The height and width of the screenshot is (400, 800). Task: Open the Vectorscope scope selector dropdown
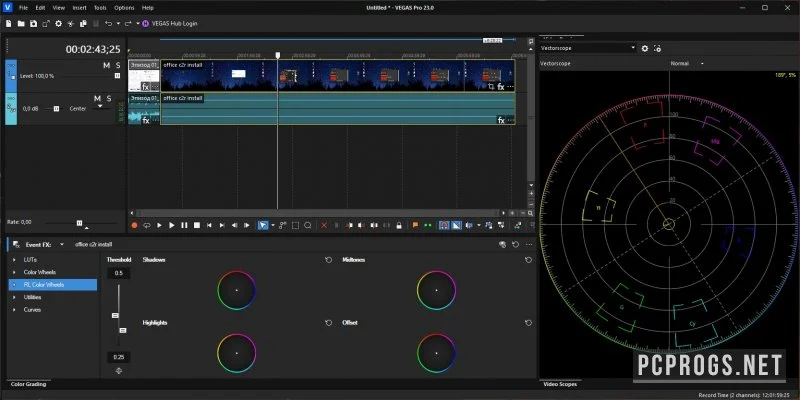588,48
